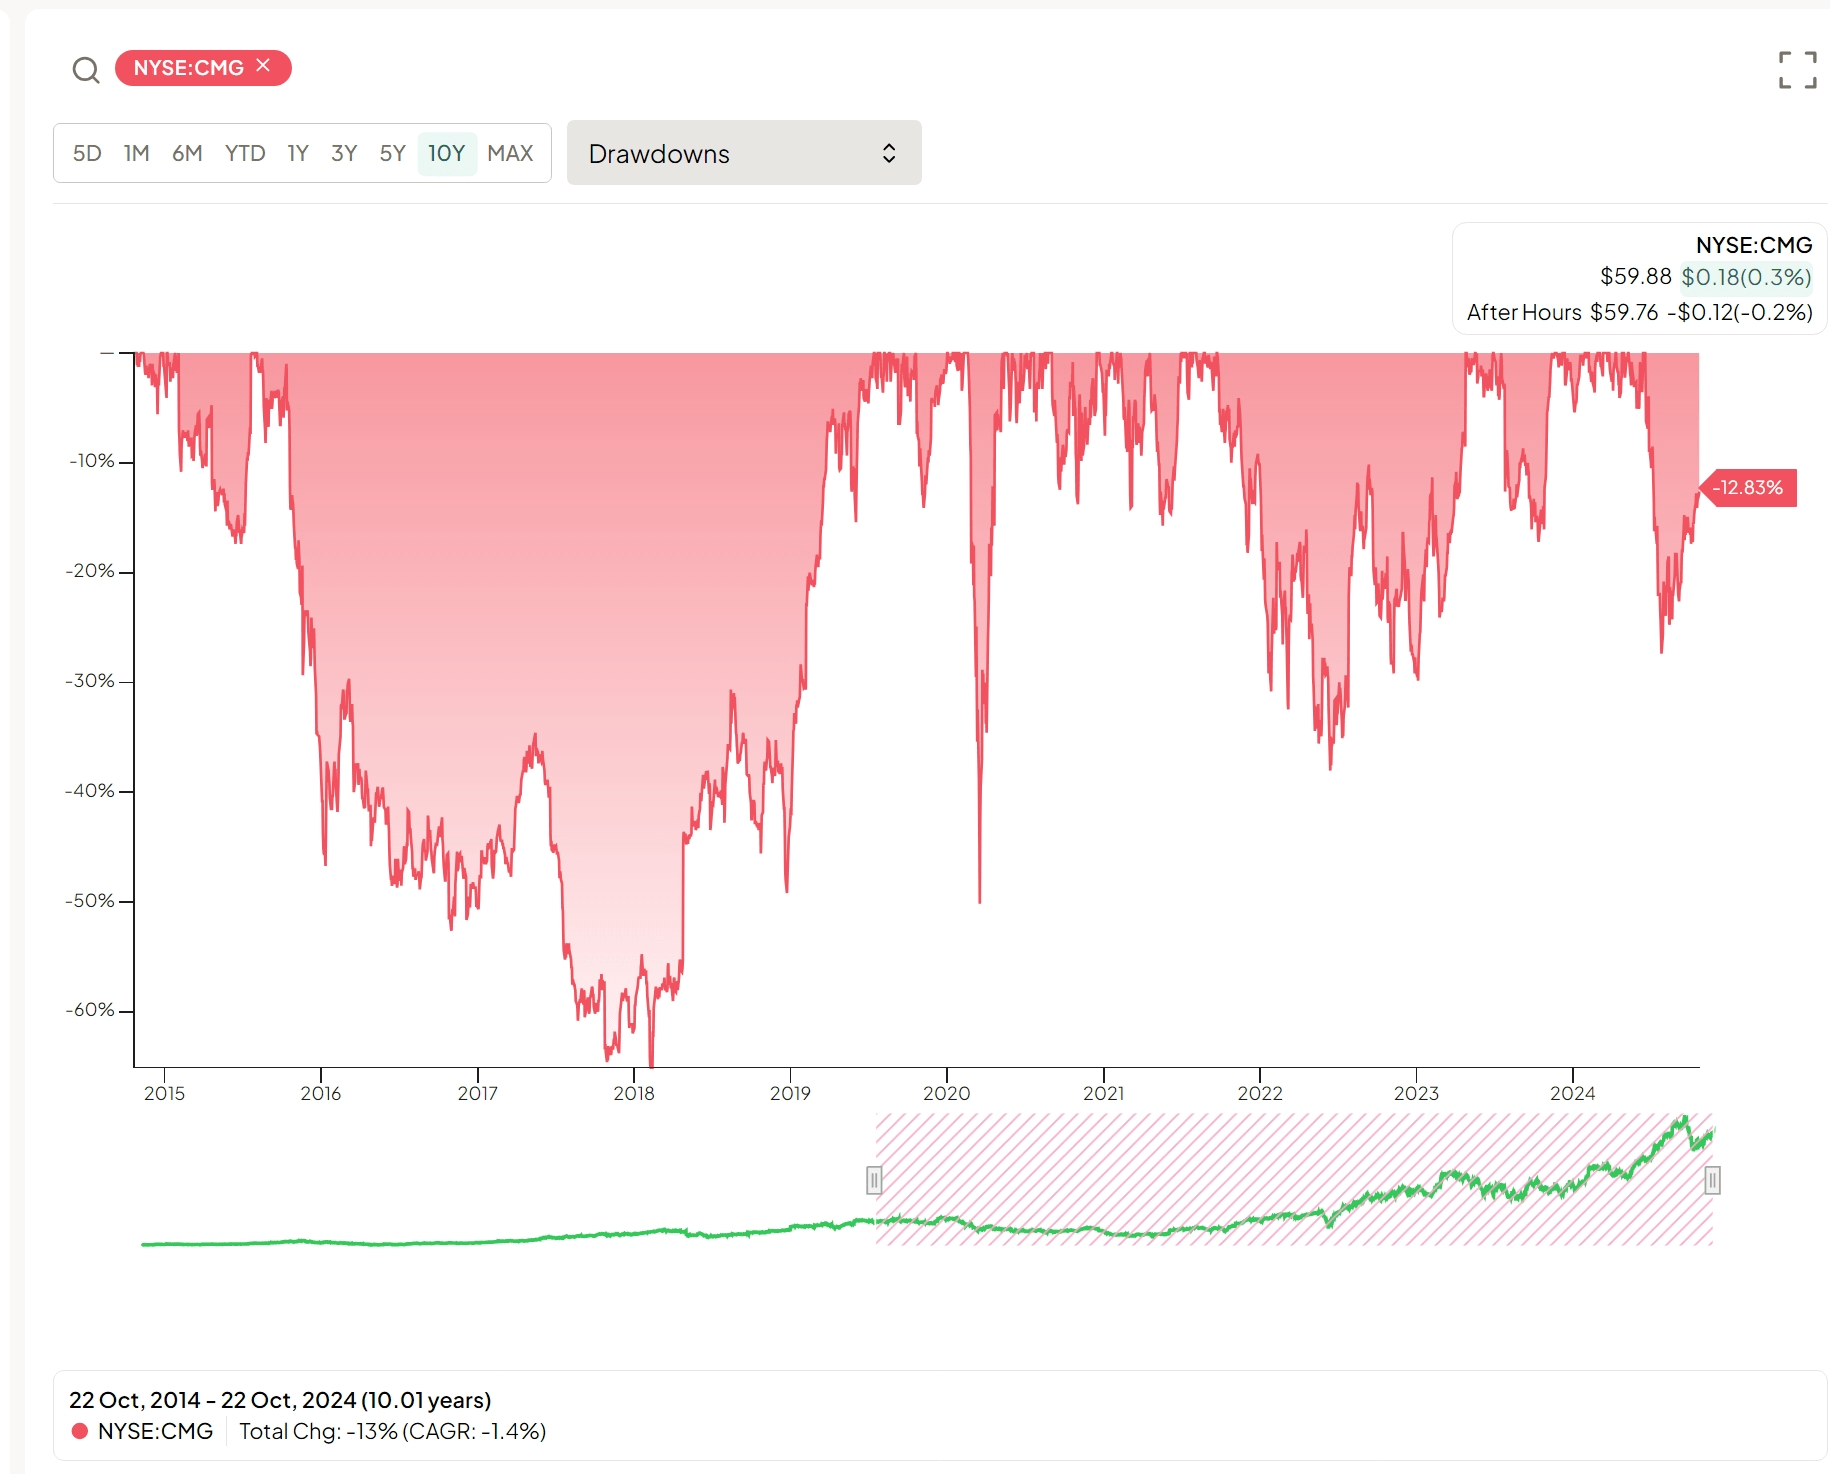
Task: Remove the NYSE:CMG ticker chip
Action: coord(263,66)
